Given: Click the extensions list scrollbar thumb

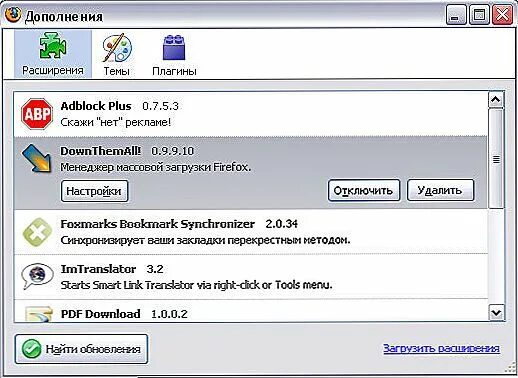Looking at the screenshot, I should point(496,159).
